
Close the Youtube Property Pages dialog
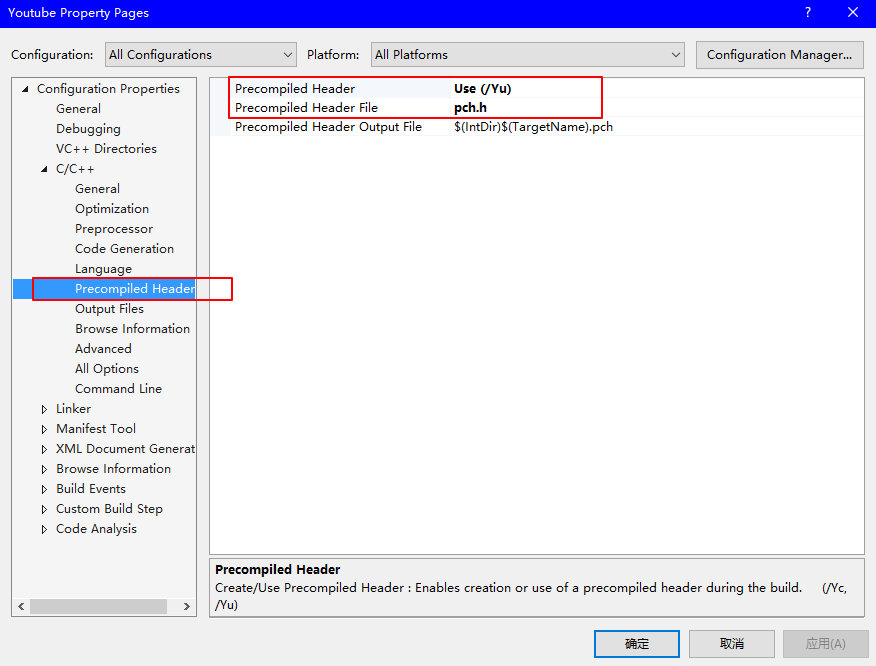[853, 12]
